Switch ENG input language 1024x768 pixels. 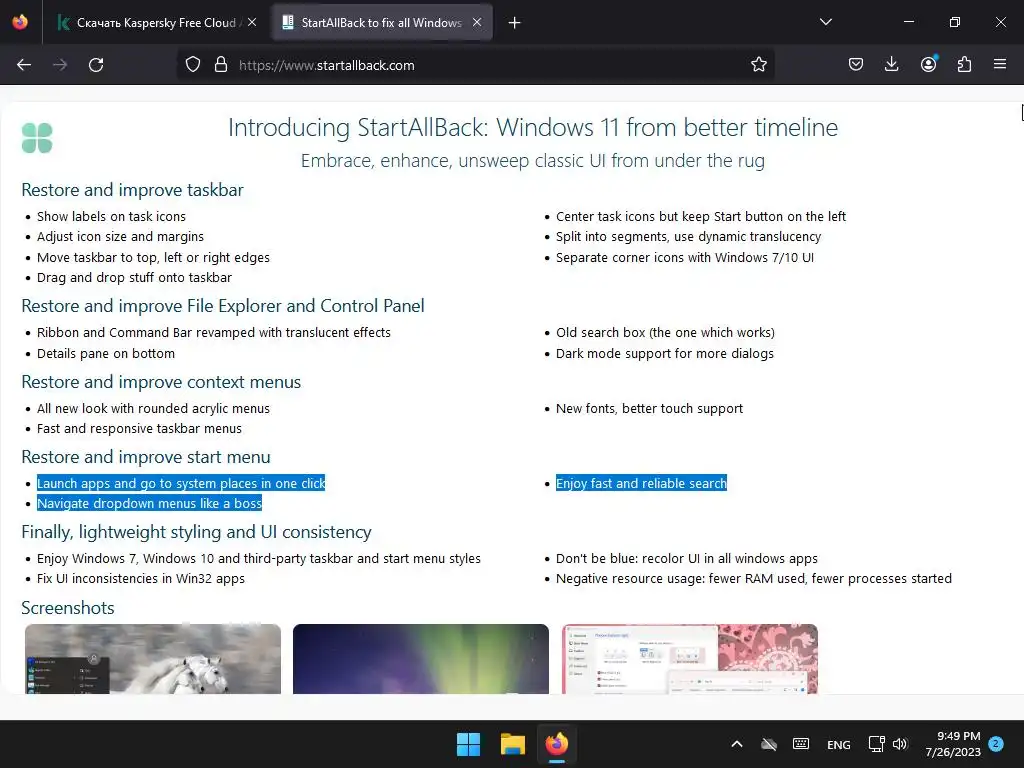tap(839, 744)
